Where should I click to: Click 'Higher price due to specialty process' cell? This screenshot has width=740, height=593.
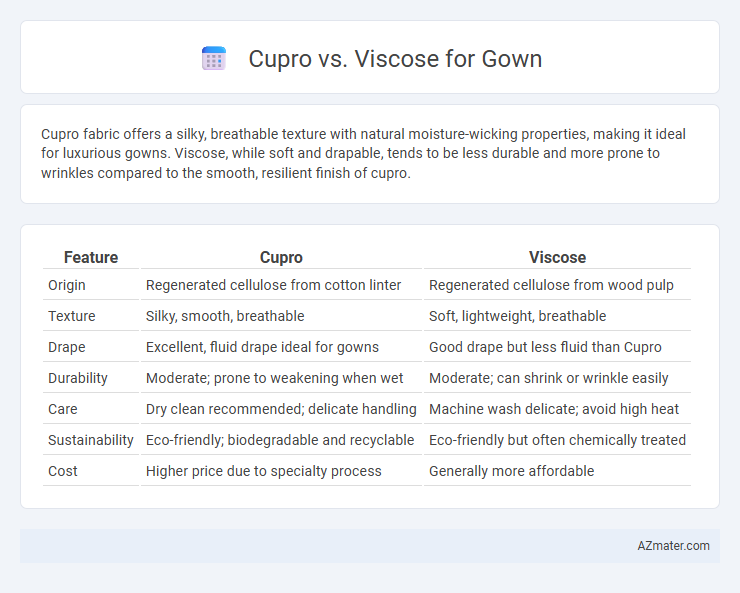[263, 471]
